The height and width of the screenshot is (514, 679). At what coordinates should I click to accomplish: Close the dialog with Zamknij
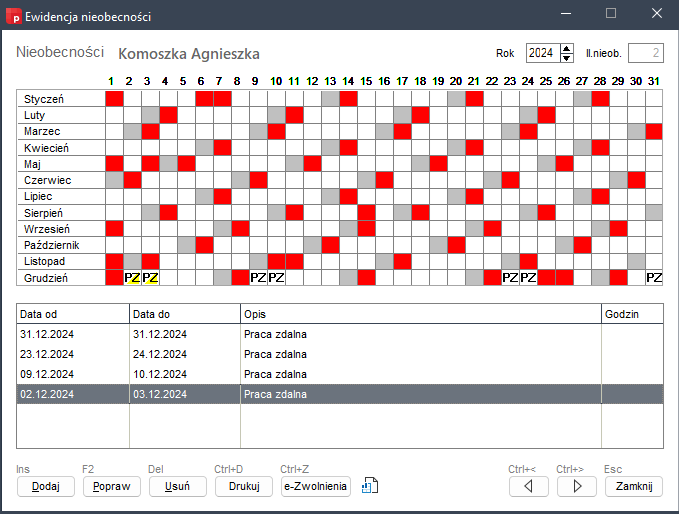pyautogui.click(x=633, y=487)
